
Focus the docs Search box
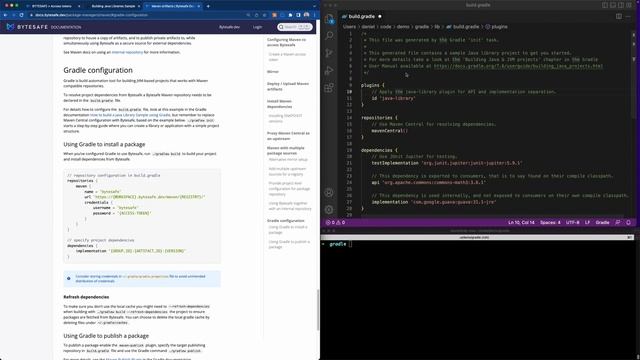point(295,27)
